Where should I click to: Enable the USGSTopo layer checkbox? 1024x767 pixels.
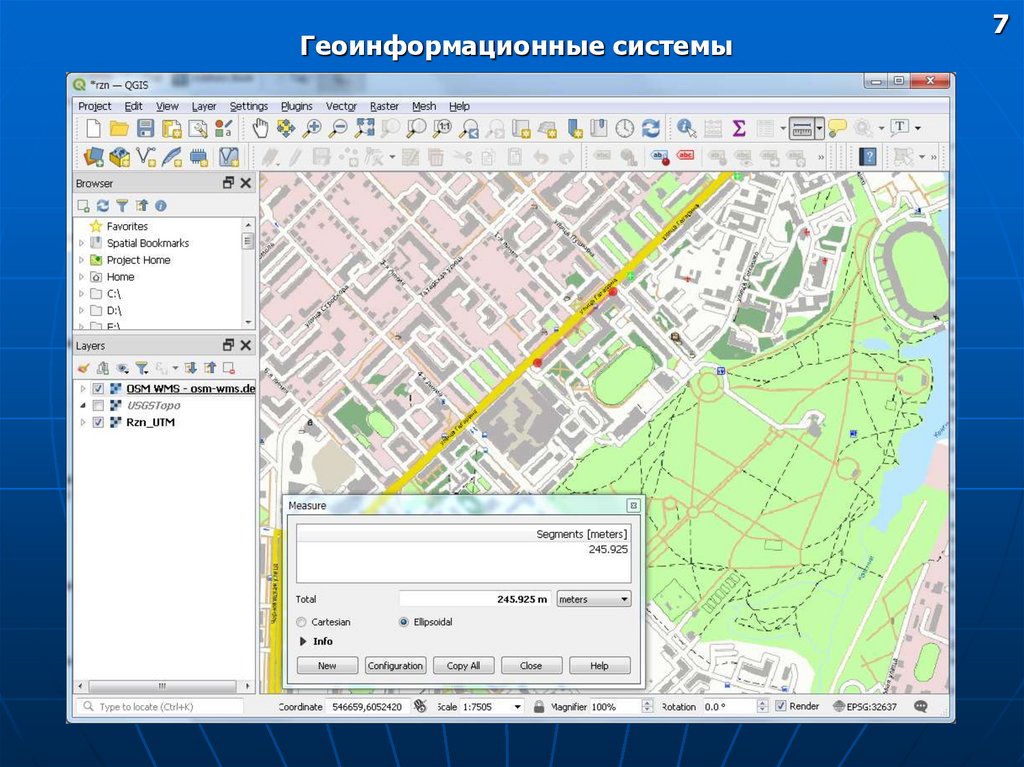click(98, 406)
